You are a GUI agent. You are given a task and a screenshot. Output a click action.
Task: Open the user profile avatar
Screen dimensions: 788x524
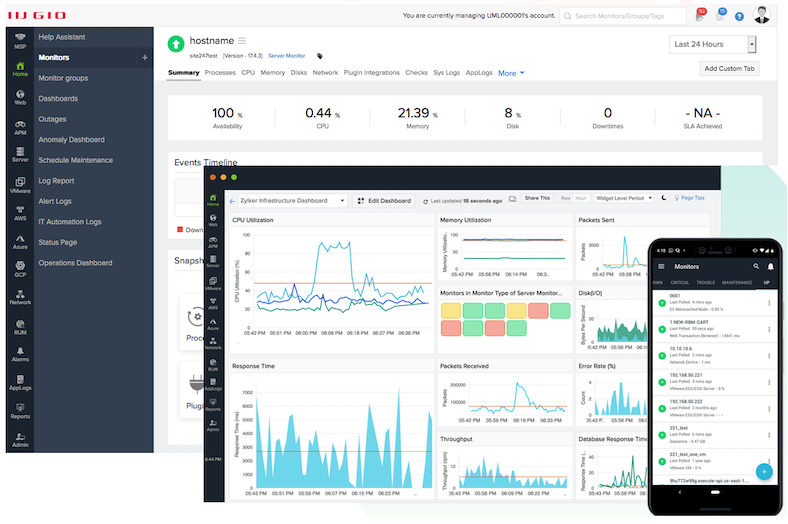point(762,15)
